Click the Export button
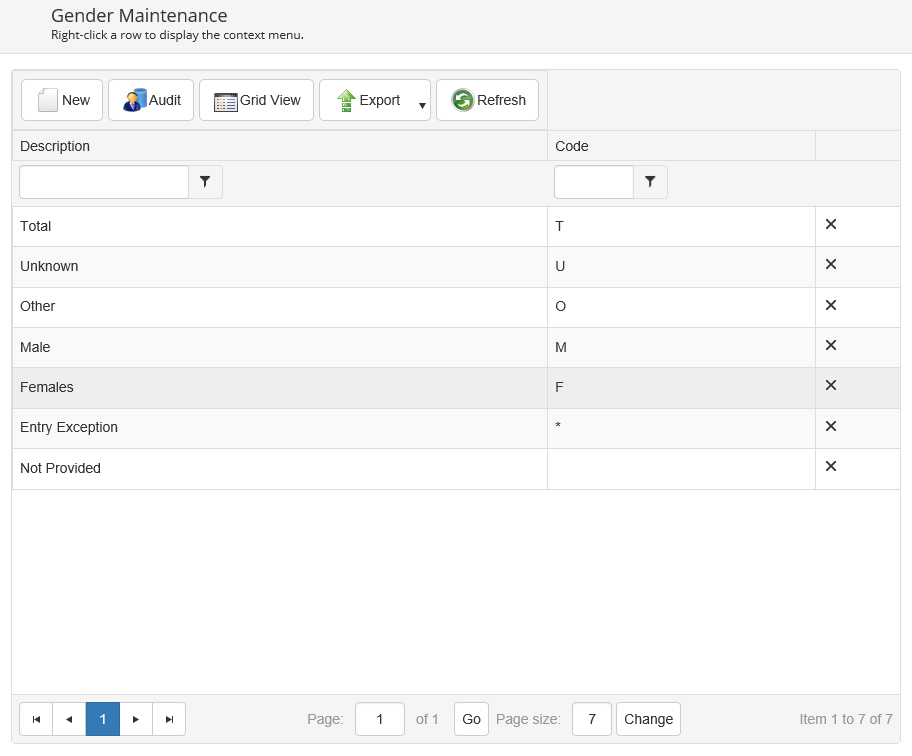Viewport: 912px width, 756px height. pos(367,100)
